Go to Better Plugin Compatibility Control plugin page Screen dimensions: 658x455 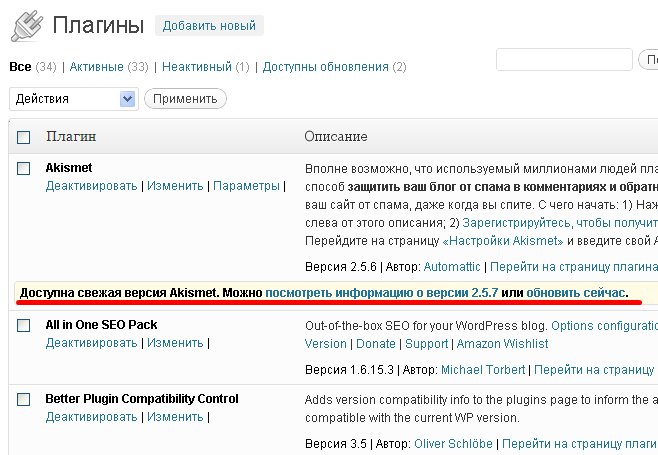coord(580,444)
